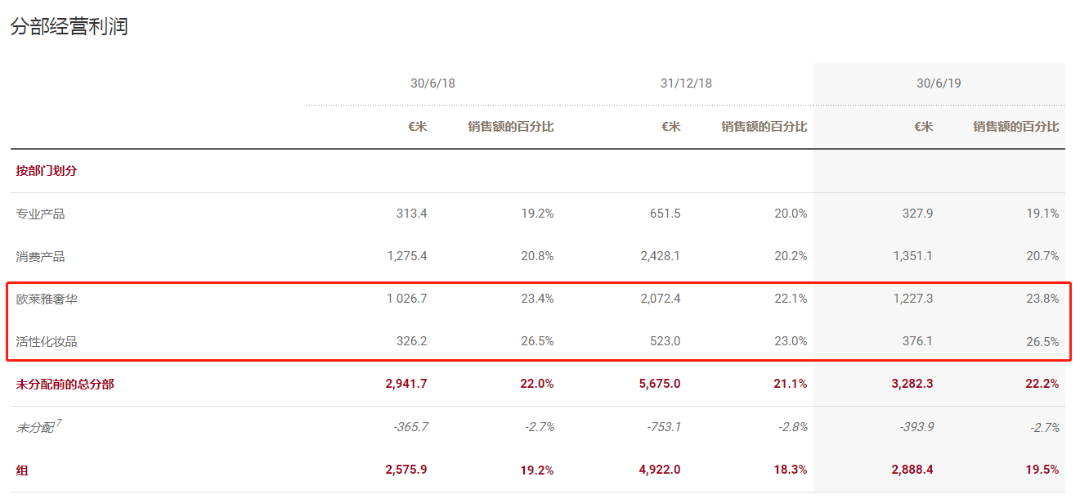Click 销售额的百分比 header under 31/12/18
1080x504 pixels.
[x=764, y=127]
